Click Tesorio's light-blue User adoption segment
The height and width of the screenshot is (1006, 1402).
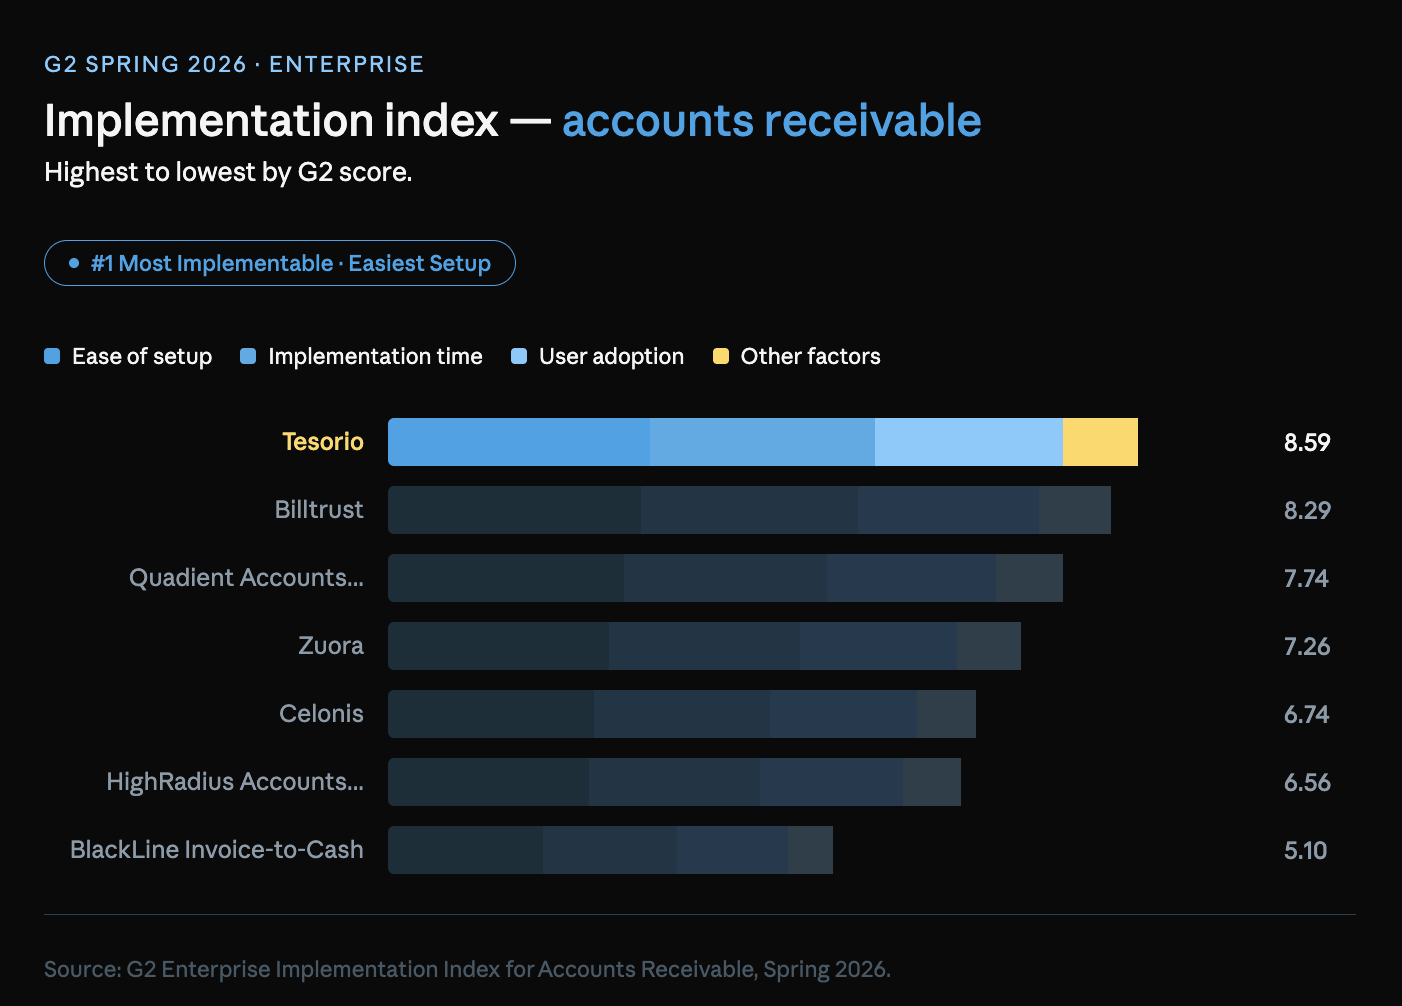[x=968, y=442]
